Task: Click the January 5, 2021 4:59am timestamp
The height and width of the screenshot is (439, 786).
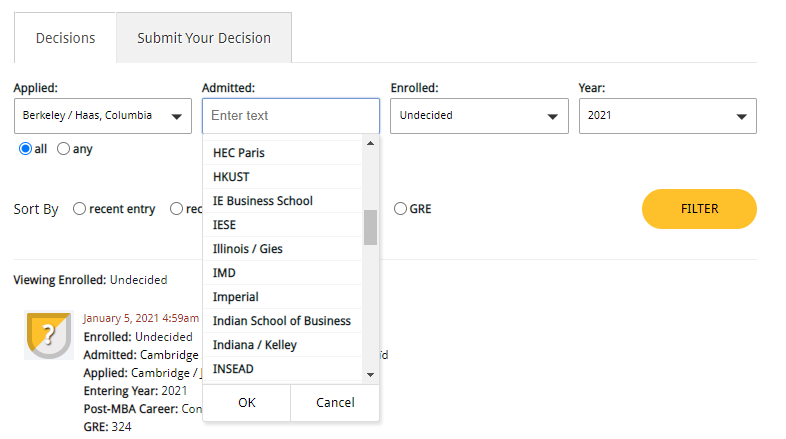Action: [x=141, y=318]
